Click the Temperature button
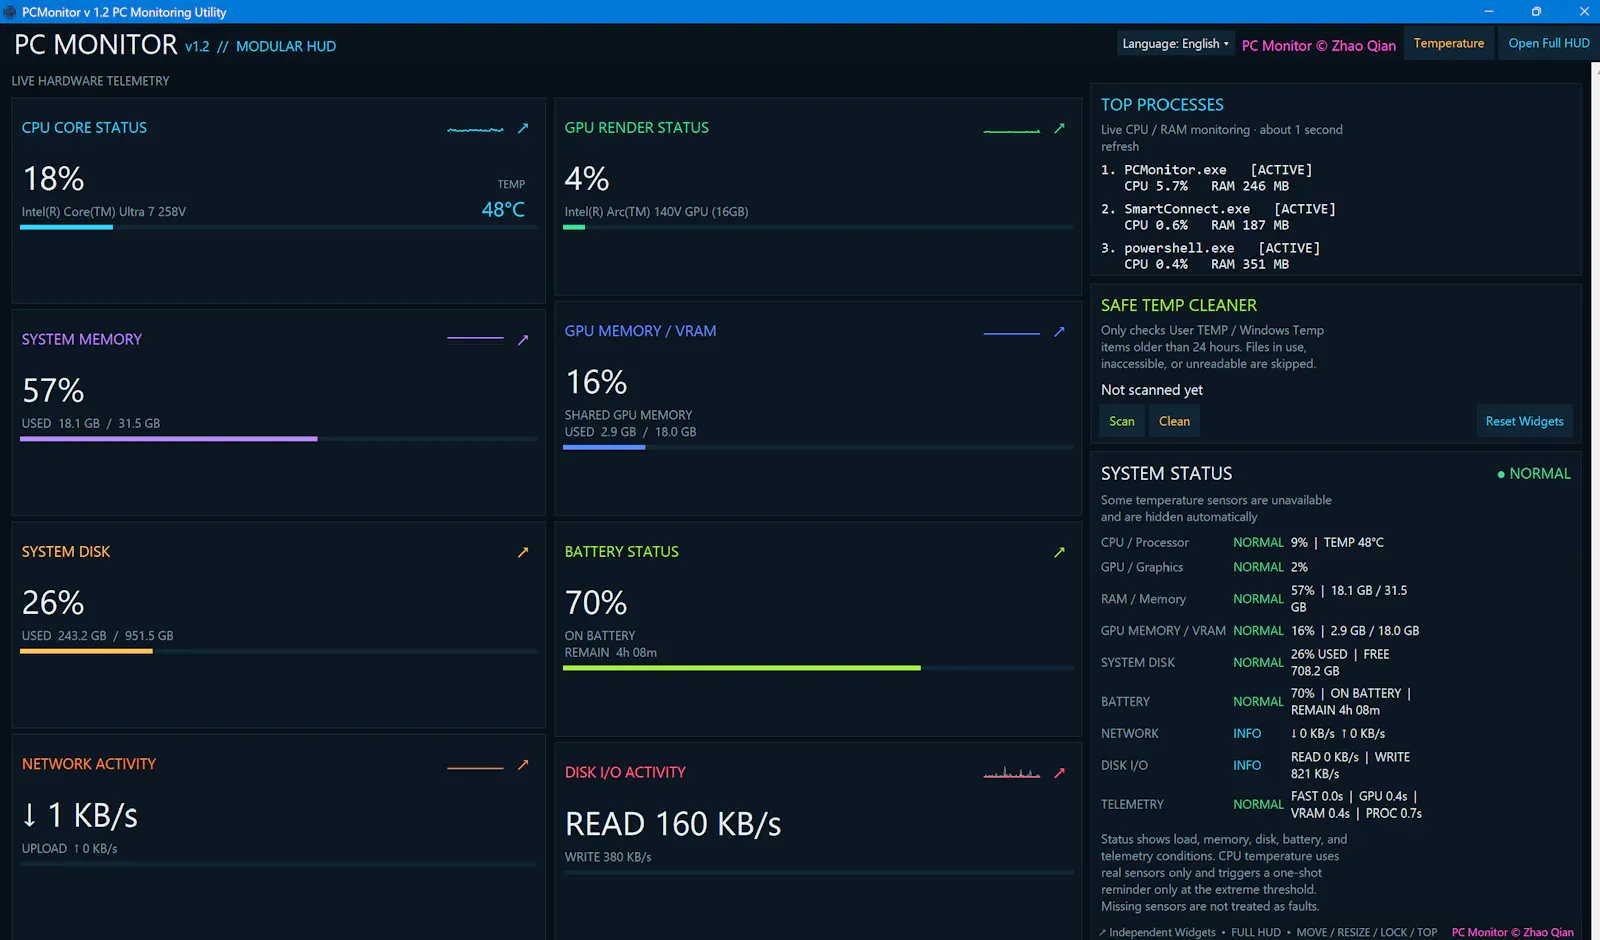Viewport: 1600px width, 940px height. (x=1449, y=43)
